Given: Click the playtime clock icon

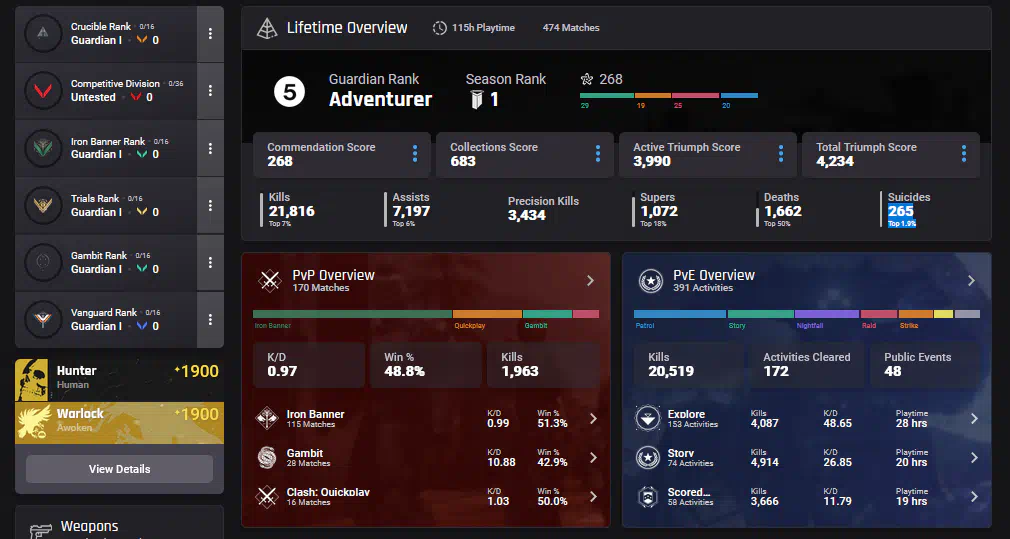Looking at the screenshot, I should click(x=439, y=28).
